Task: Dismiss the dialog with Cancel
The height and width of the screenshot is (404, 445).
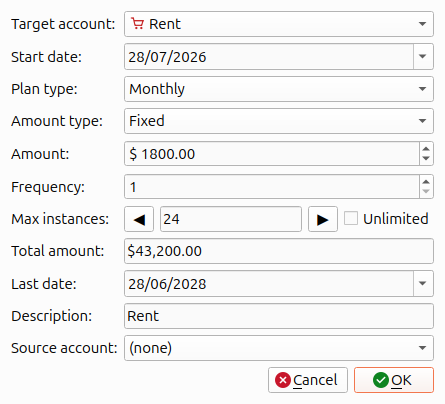Action: [308, 380]
